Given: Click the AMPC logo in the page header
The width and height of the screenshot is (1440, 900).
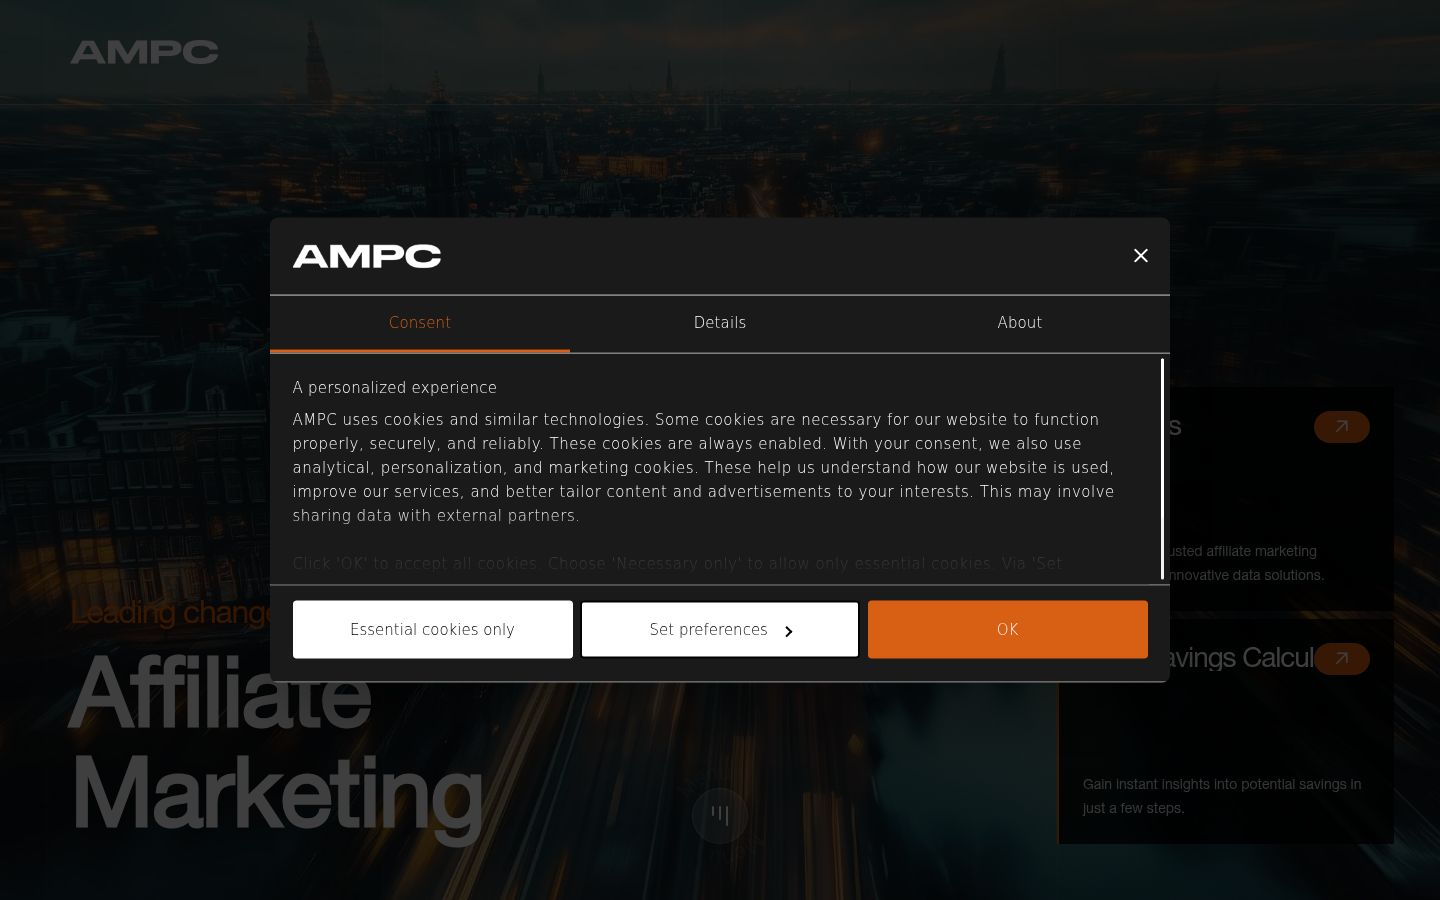Looking at the screenshot, I should [x=144, y=52].
